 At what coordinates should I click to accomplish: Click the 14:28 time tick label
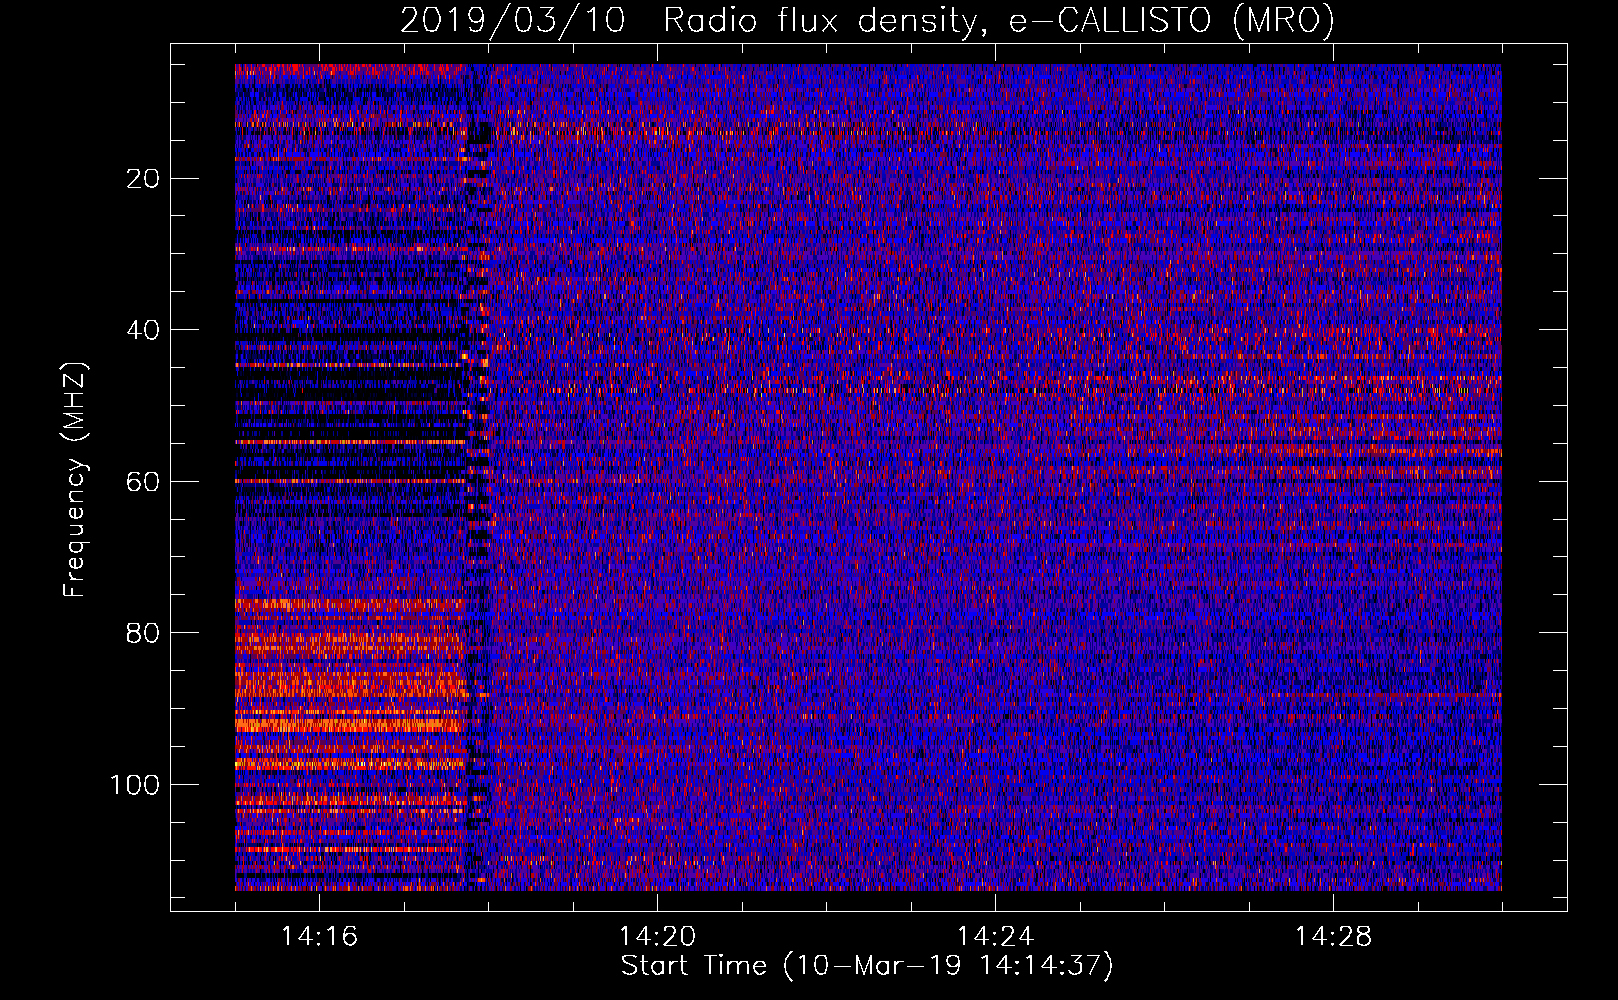tap(1333, 937)
